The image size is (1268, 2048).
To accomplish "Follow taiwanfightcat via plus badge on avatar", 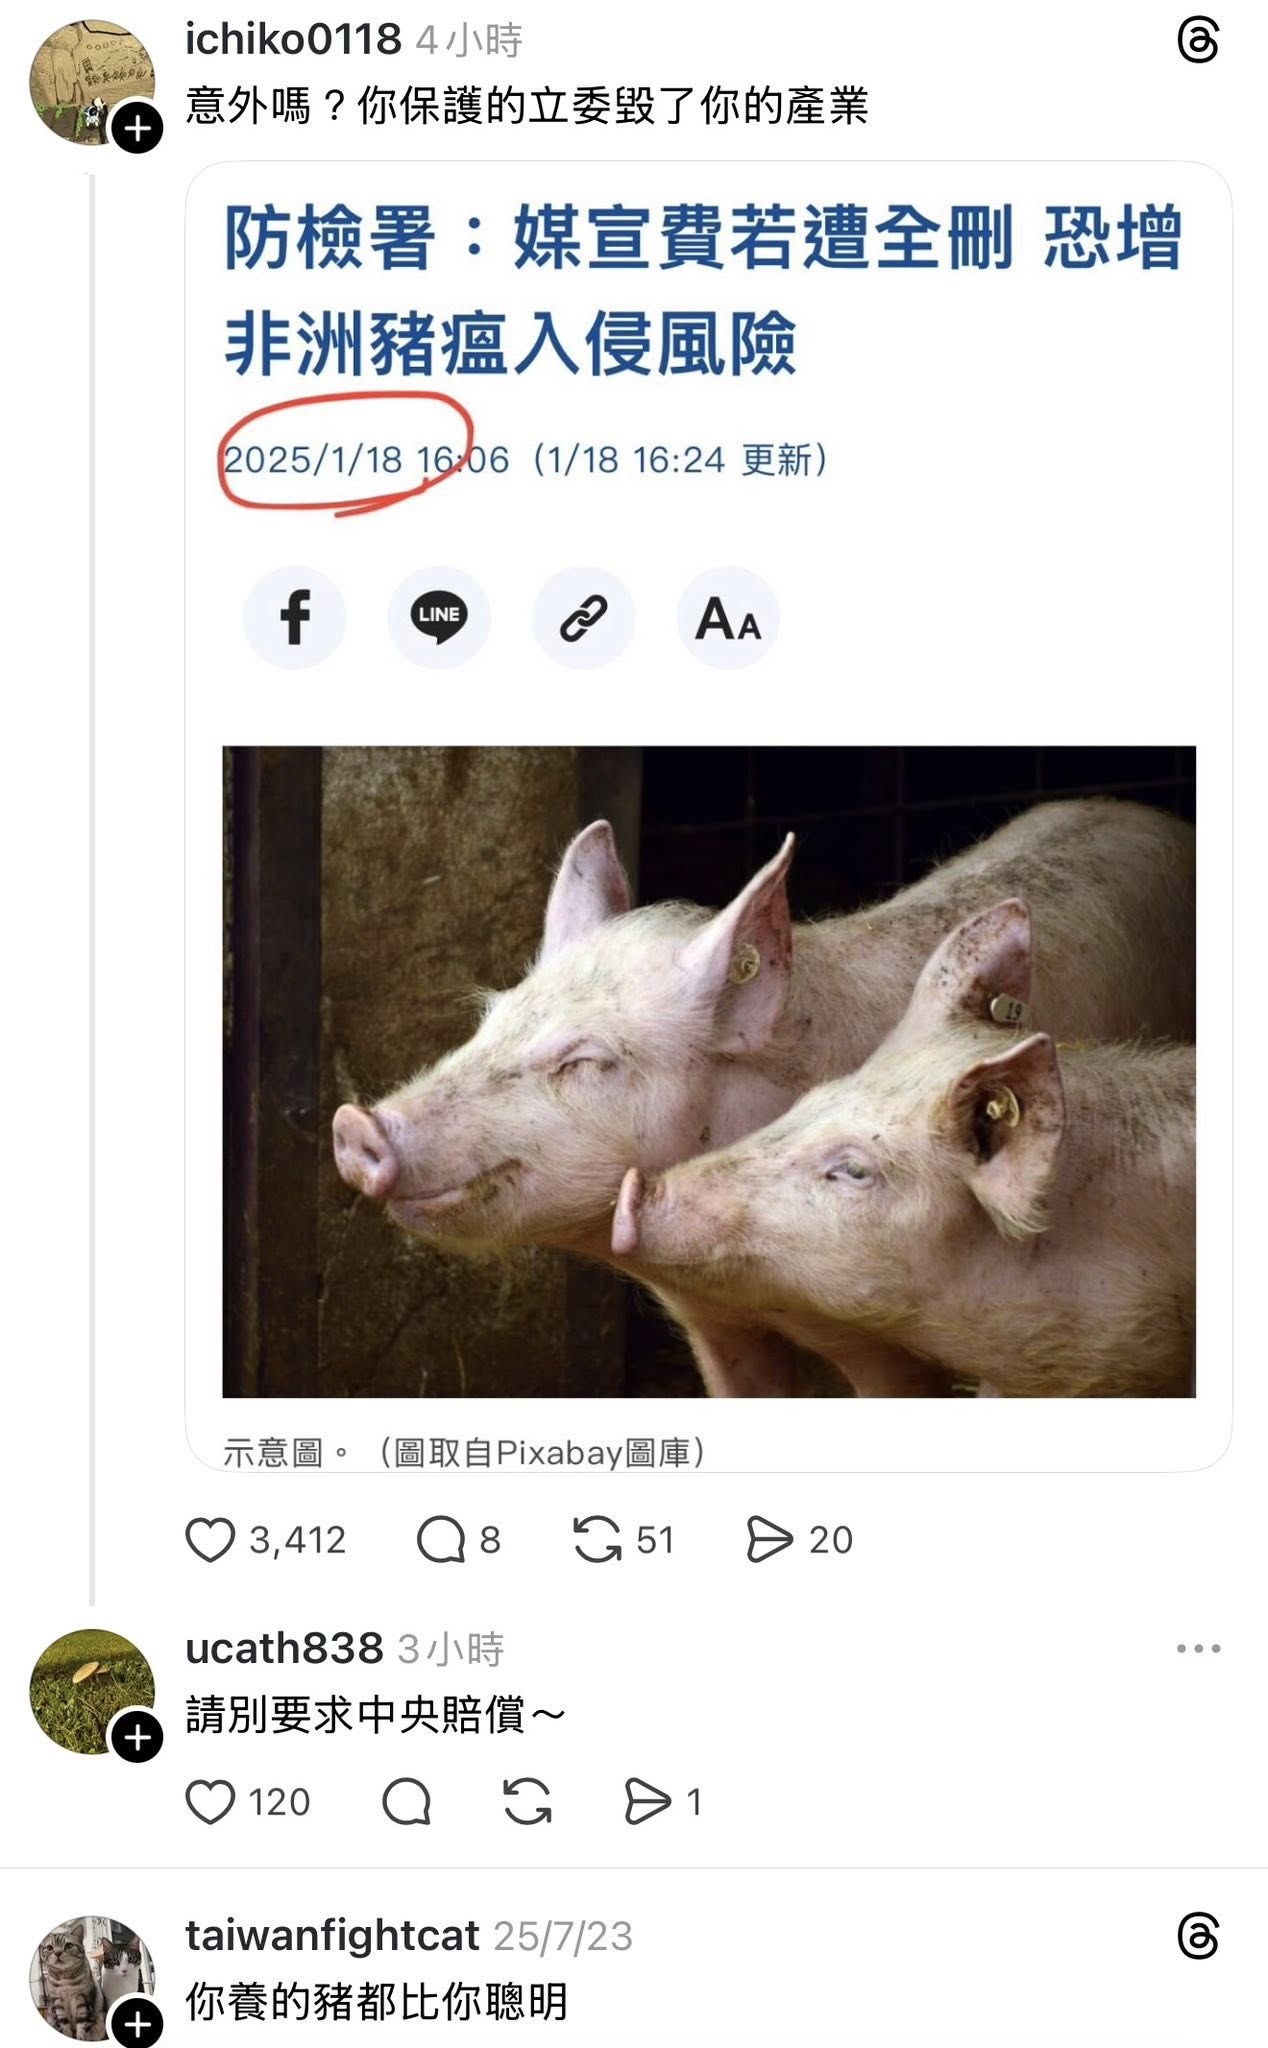I will (x=137, y=2025).
